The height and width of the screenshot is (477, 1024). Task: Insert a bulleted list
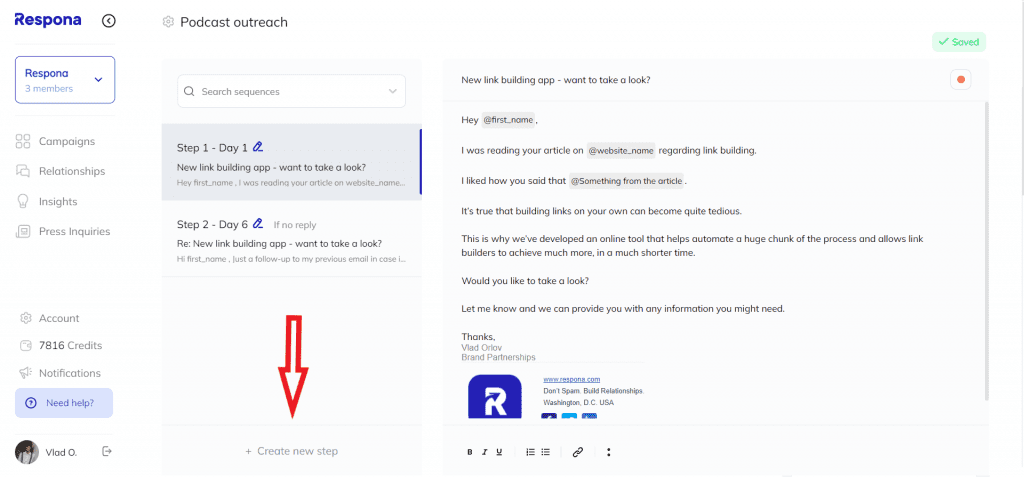(546, 452)
